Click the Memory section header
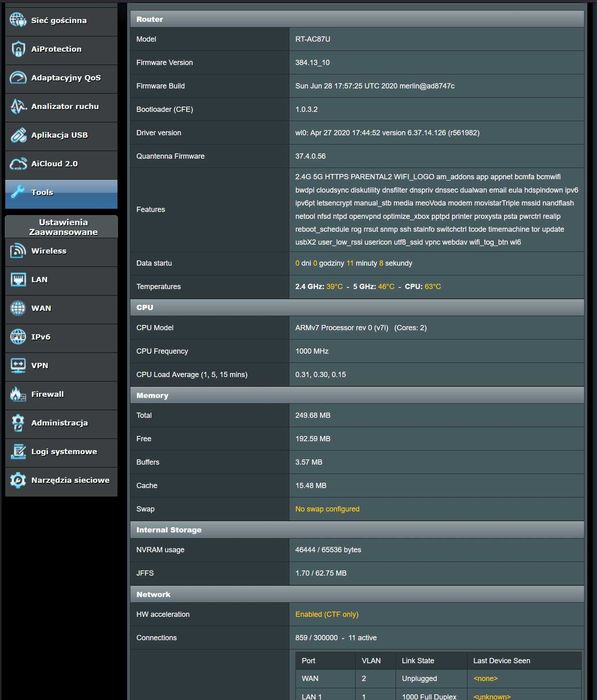This screenshot has height=700, width=597. [357, 396]
